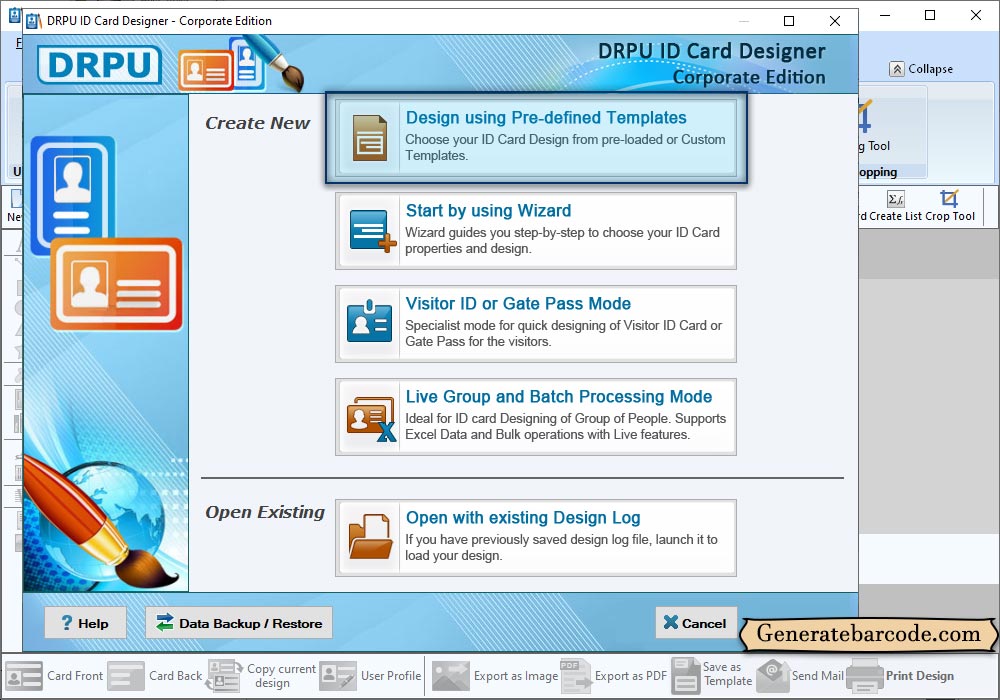Click Copy current design icon

pos(224,676)
